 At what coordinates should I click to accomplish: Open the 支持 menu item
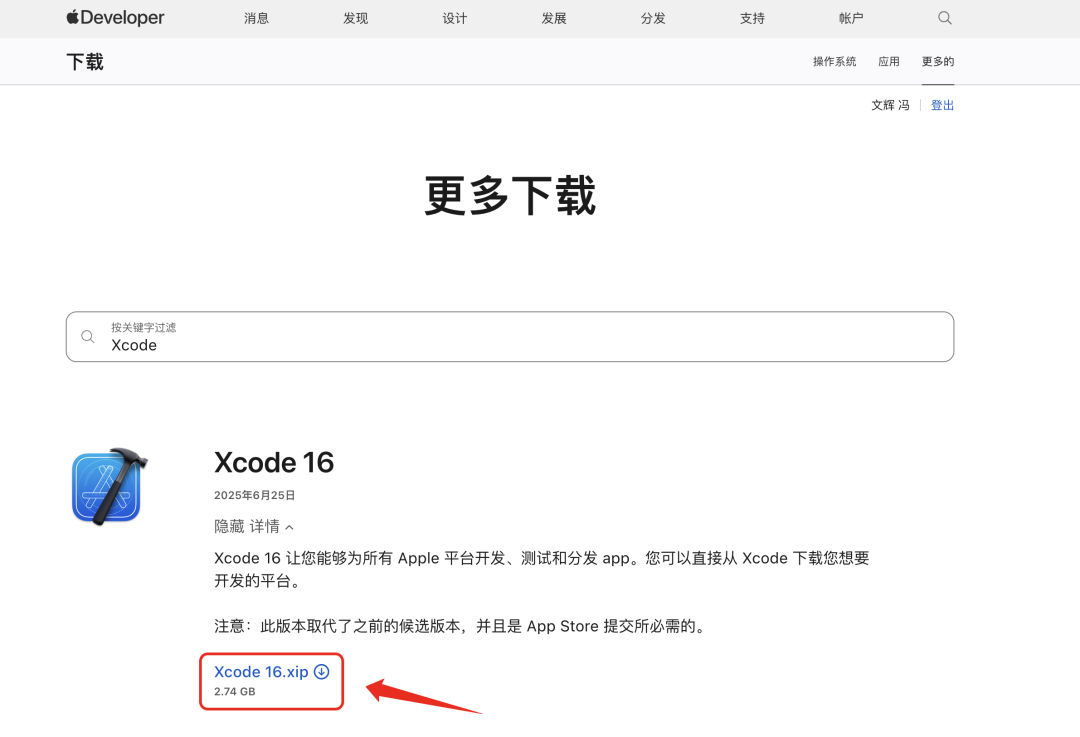tap(752, 19)
